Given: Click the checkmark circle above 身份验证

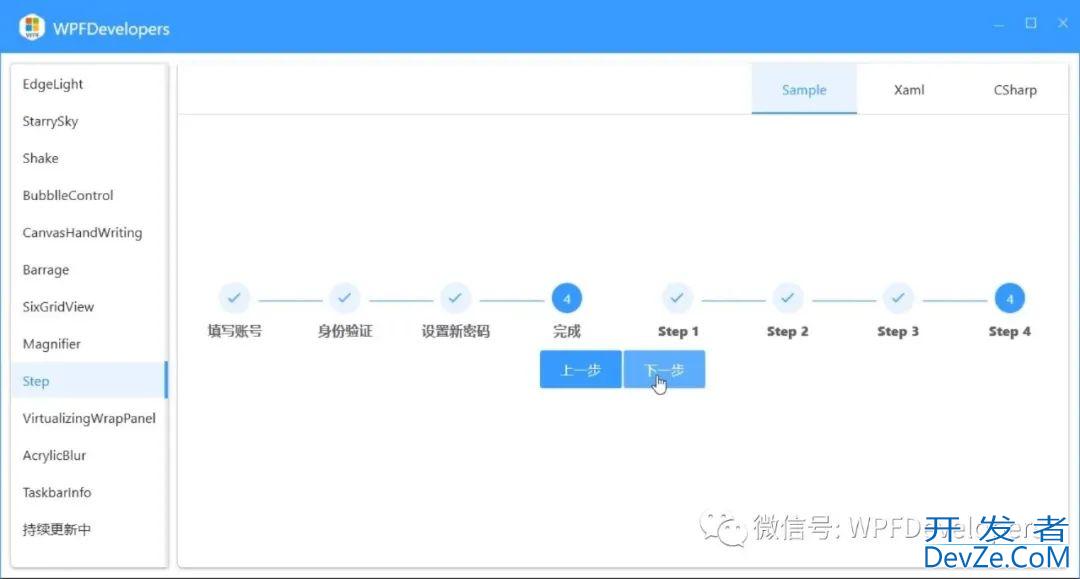Looking at the screenshot, I should coord(345,298).
